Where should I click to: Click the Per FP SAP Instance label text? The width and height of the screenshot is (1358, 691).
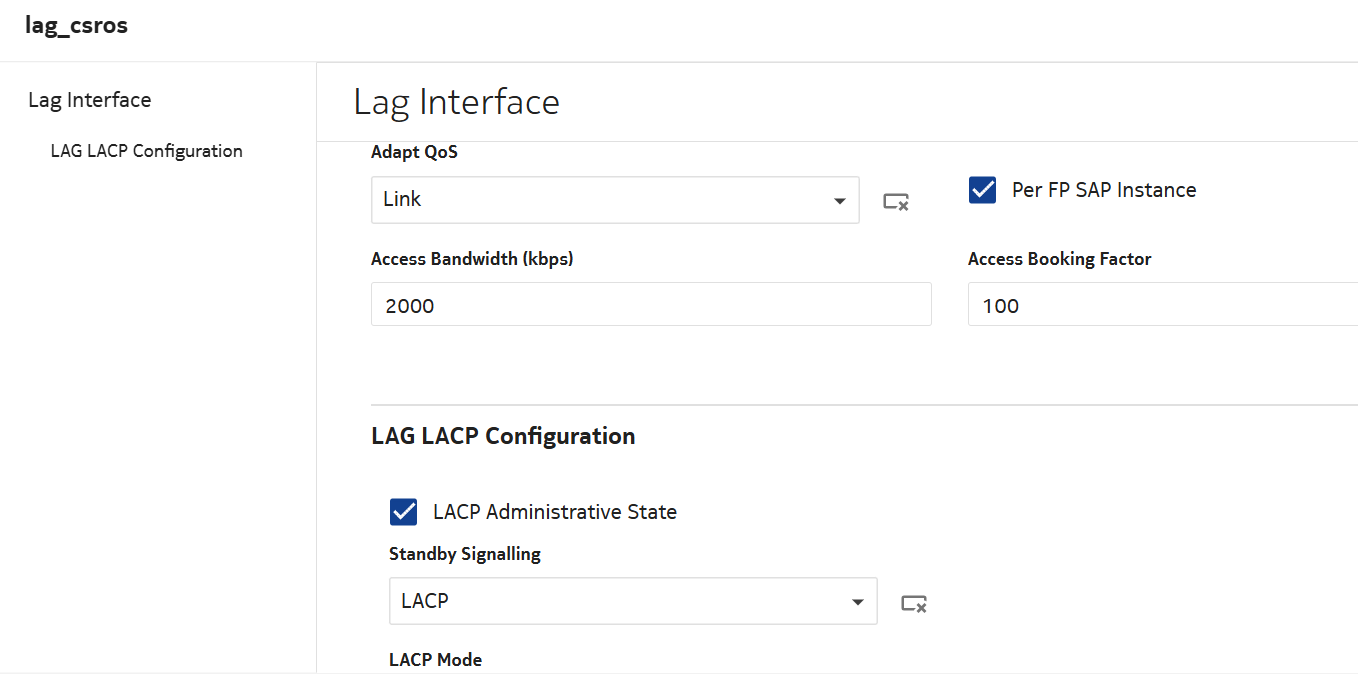pos(1103,190)
